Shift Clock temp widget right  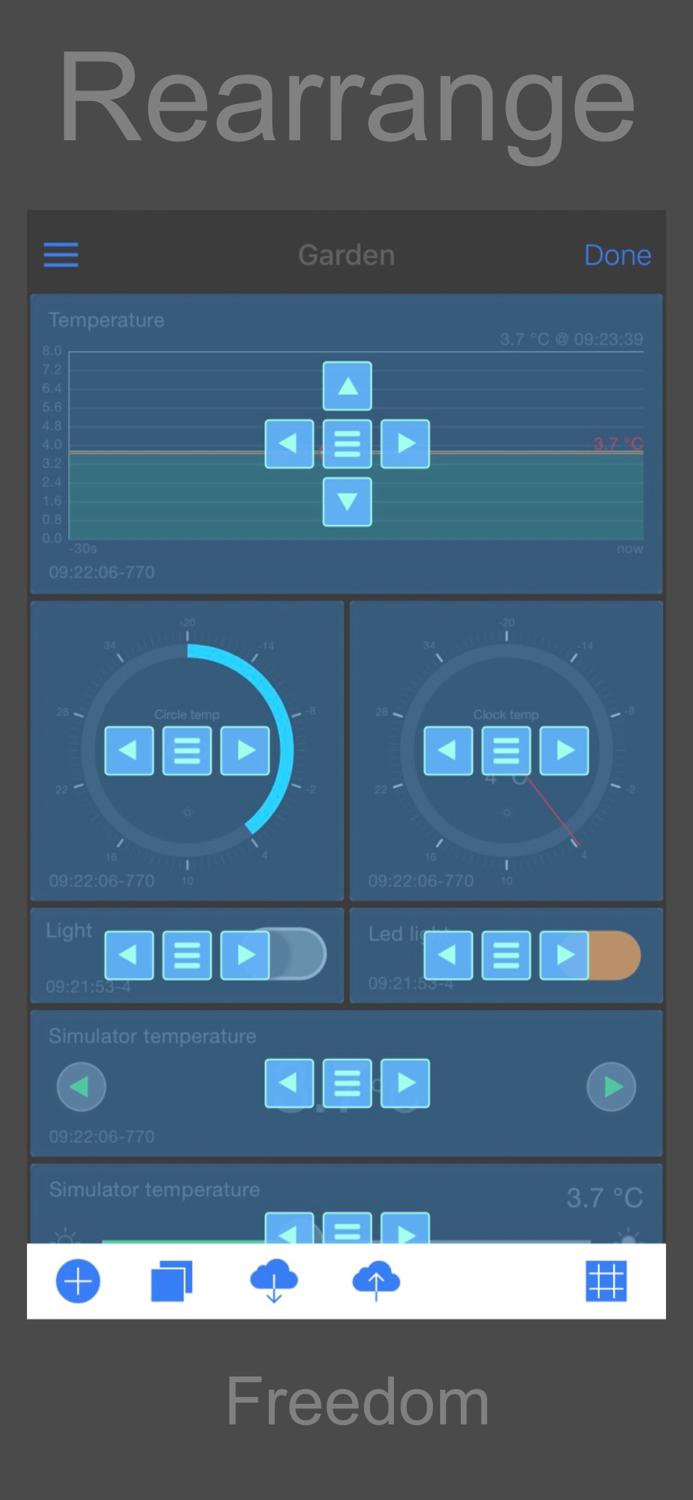click(564, 750)
